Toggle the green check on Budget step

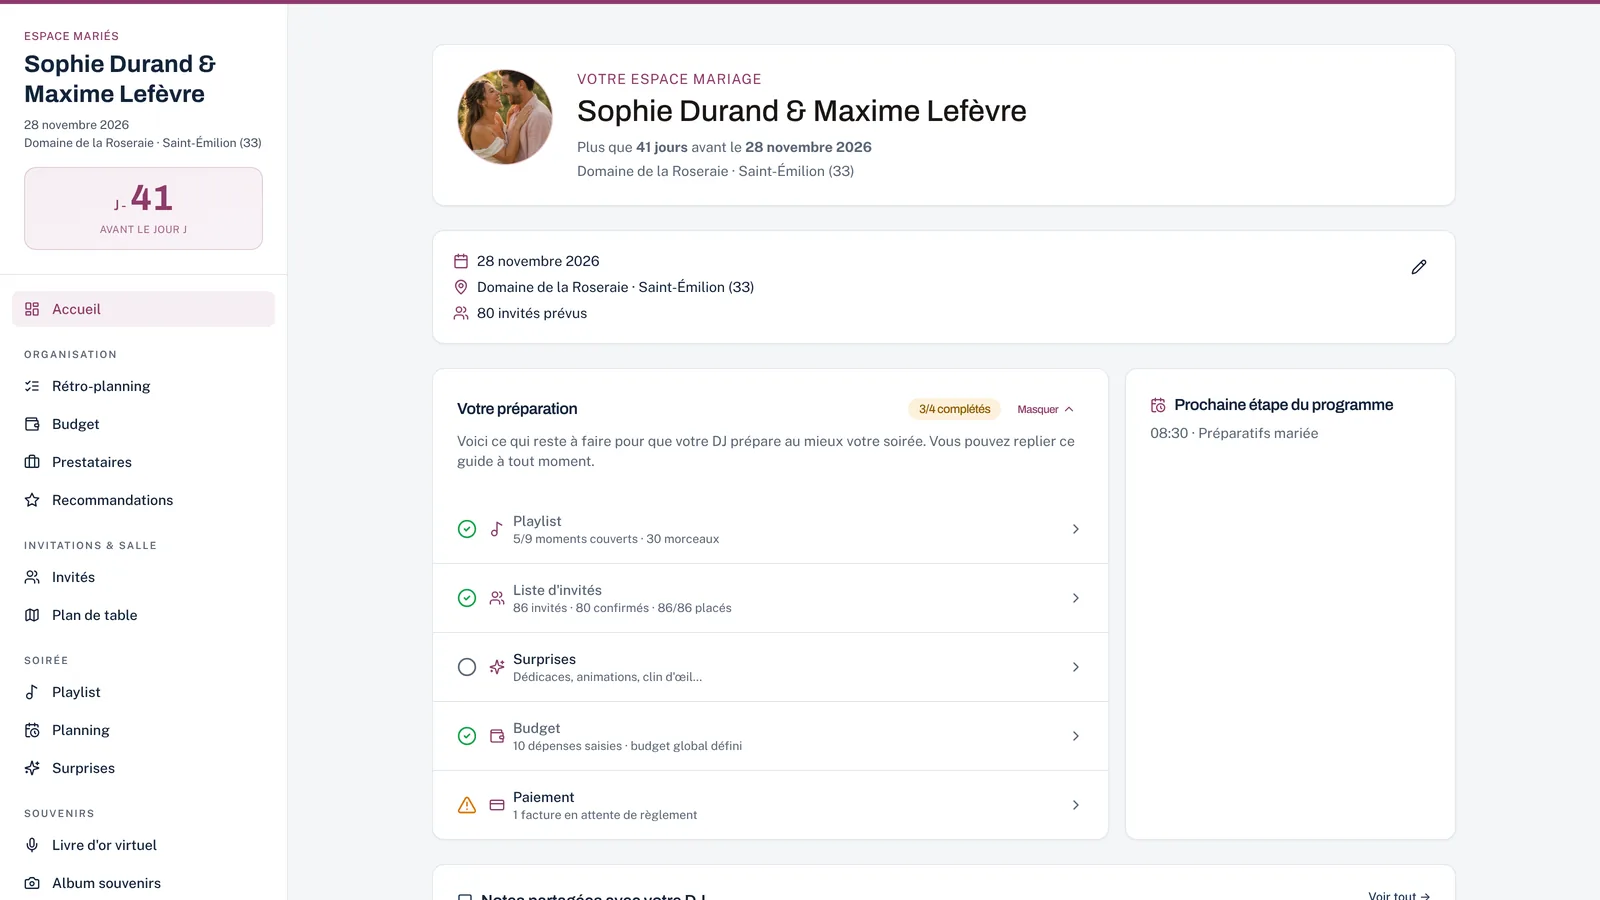[x=467, y=736]
